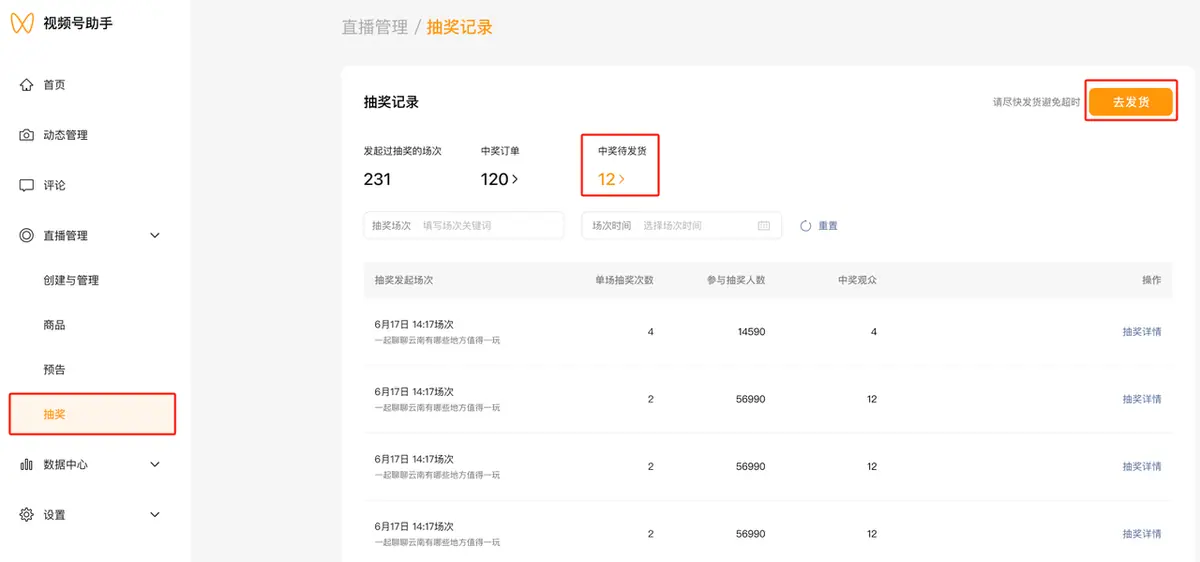The image size is (1200, 562).
Task: Focus the 抽奖场次 keyword input field
Action: (x=464, y=225)
